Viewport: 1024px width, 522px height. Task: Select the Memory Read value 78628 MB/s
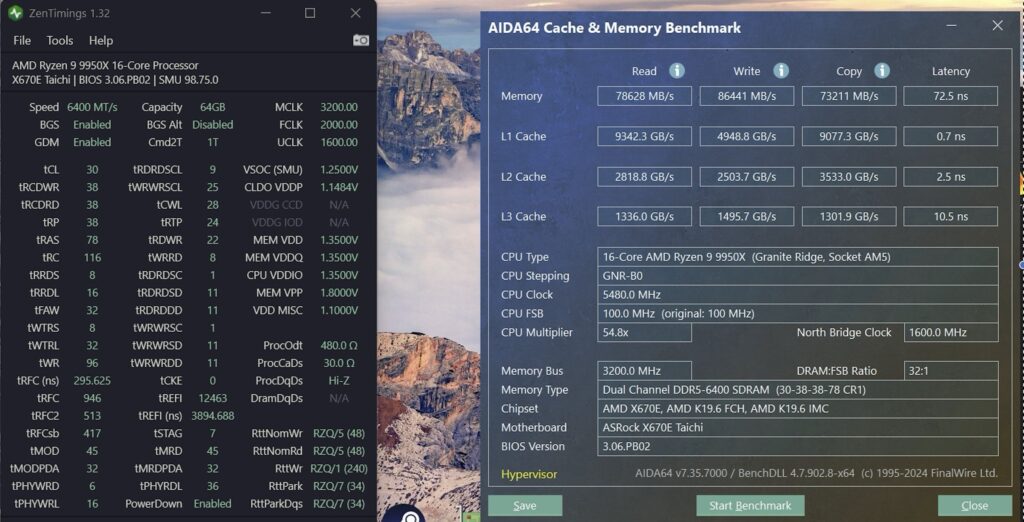pyautogui.click(x=644, y=96)
